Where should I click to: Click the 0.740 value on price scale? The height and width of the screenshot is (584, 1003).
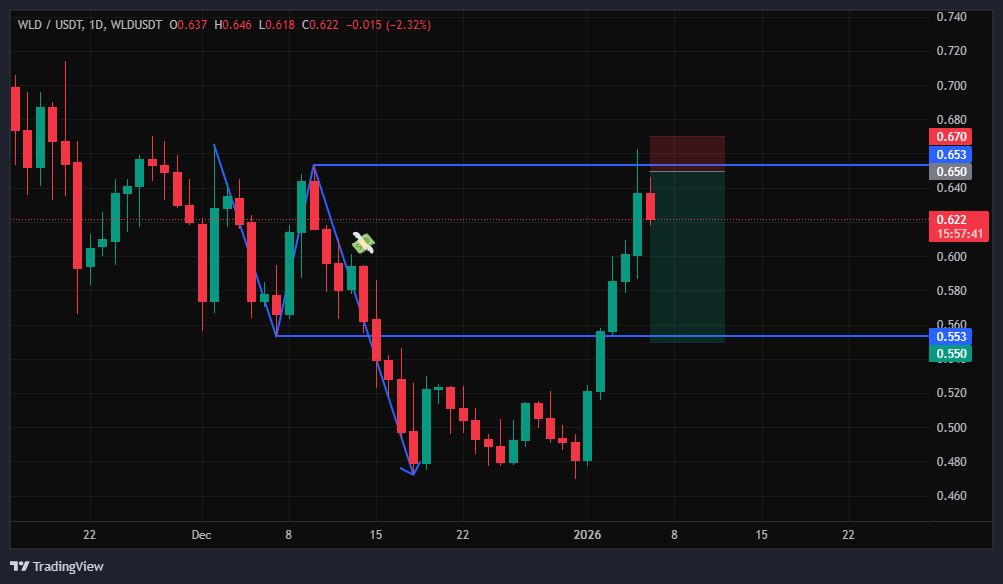(950, 17)
